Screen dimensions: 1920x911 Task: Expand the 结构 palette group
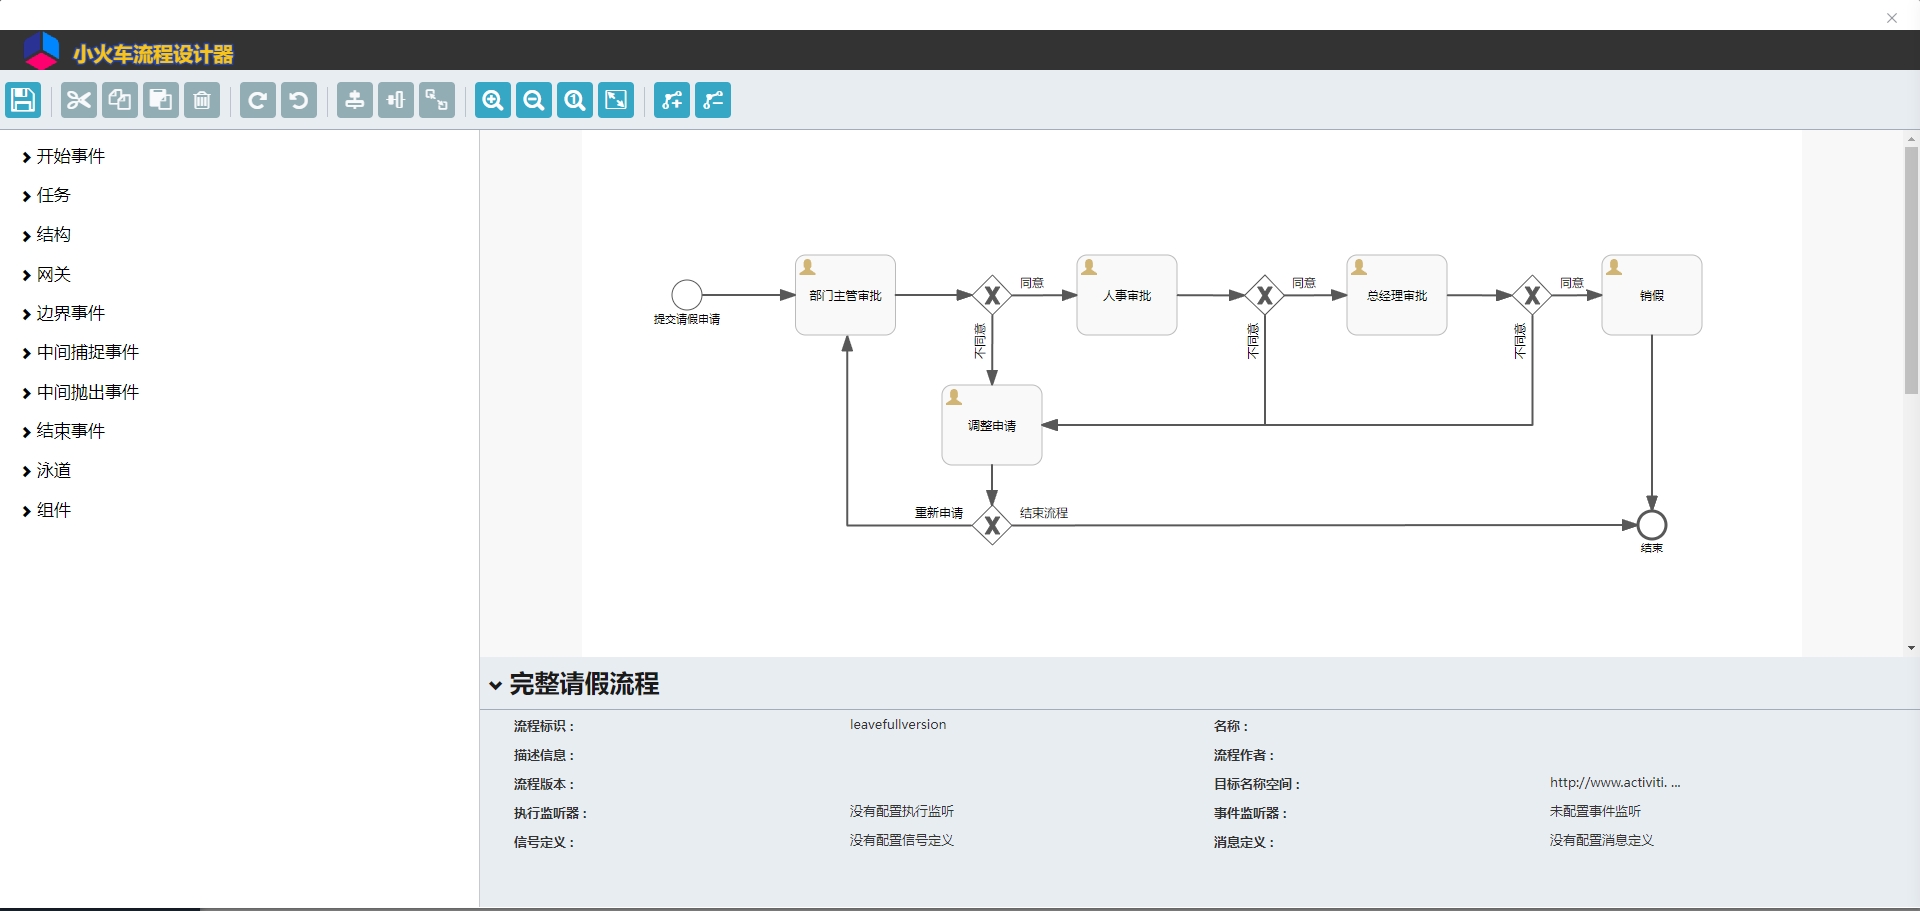click(46, 235)
